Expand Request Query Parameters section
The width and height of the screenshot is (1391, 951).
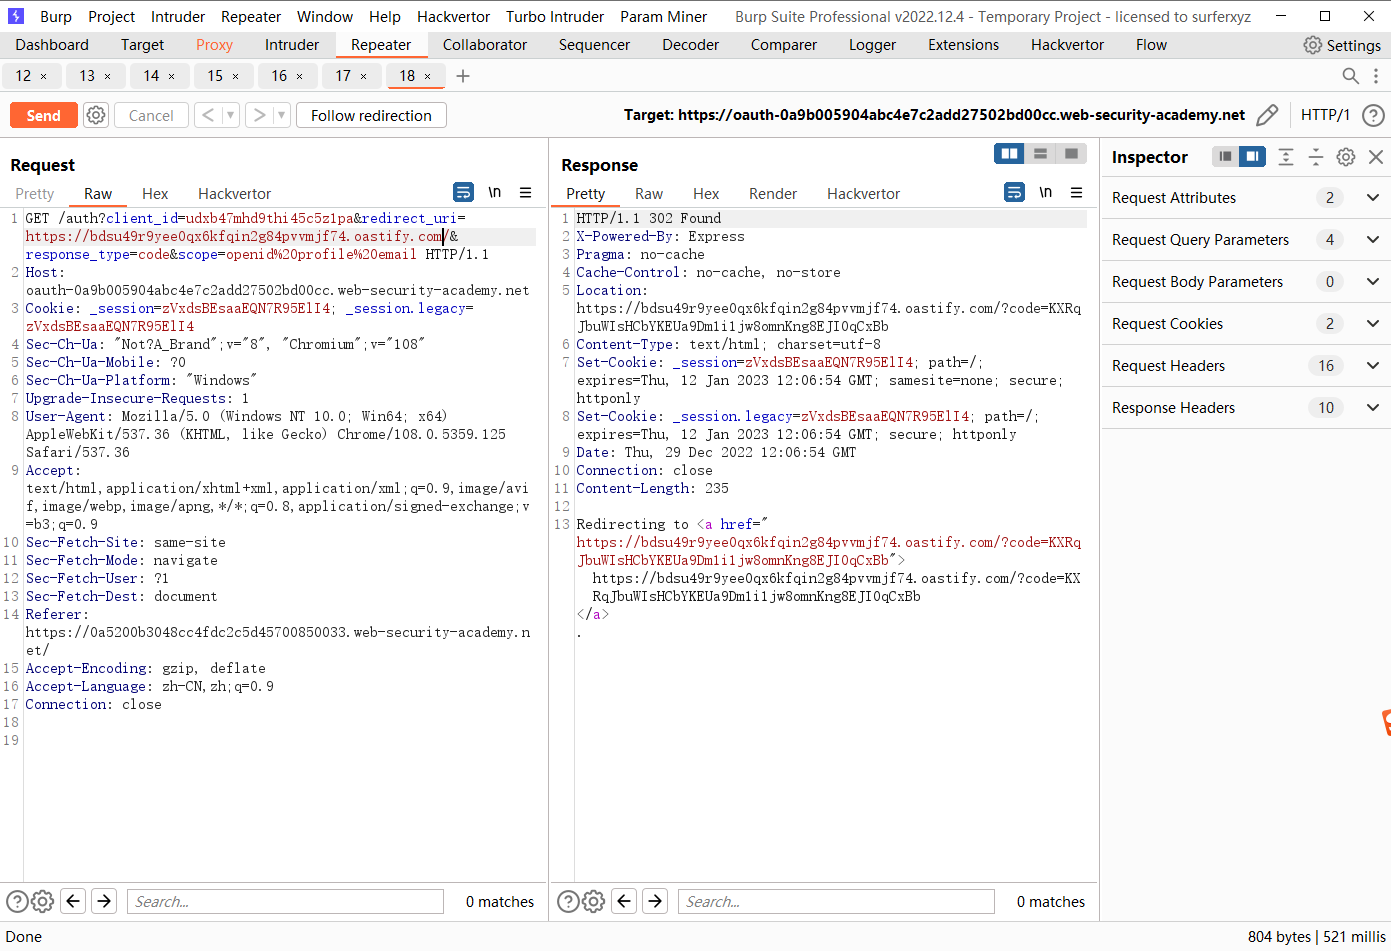[x=1373, y=239]
